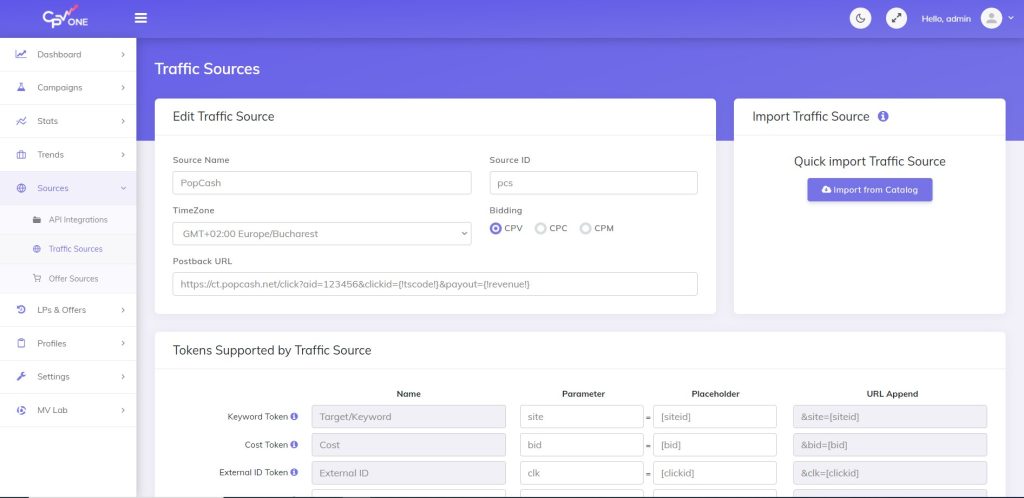Click Cost Token parameter field 'bid'

click(581, 444)
